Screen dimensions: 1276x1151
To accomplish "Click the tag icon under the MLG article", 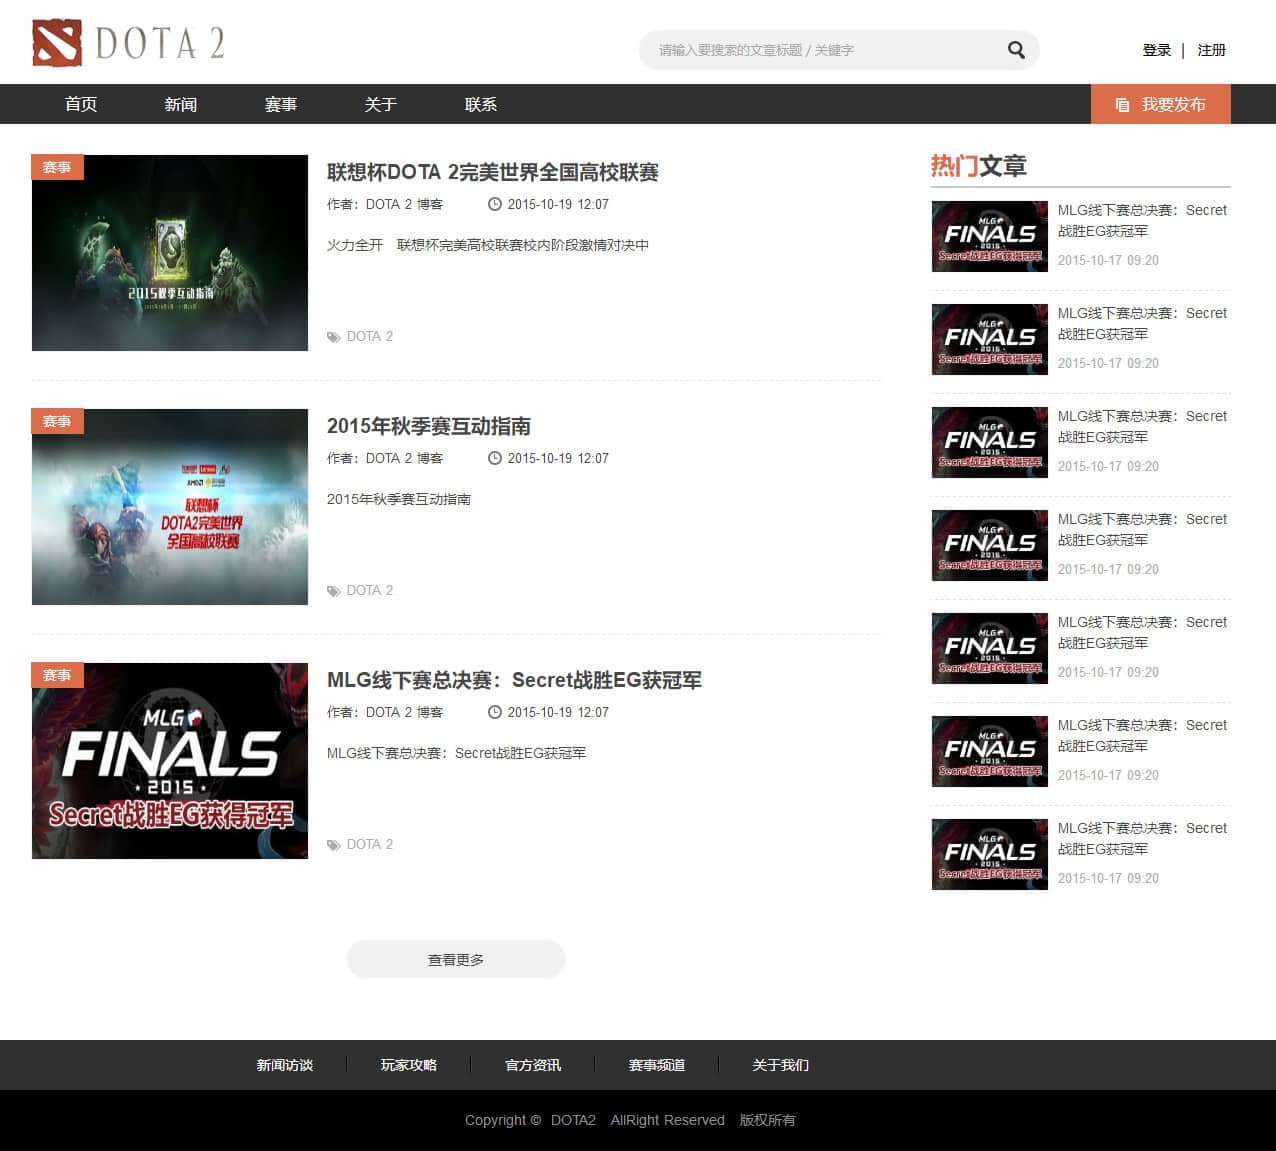I will pos(334,845).
